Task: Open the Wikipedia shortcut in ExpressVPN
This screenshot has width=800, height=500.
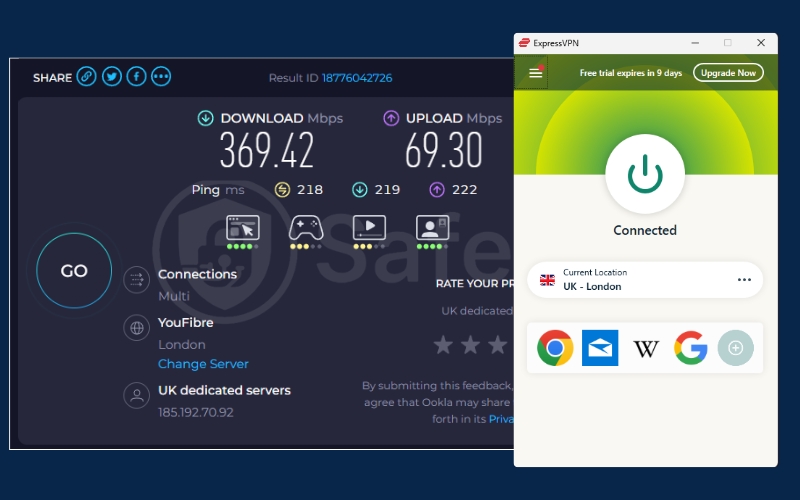Action: point(646,349)
